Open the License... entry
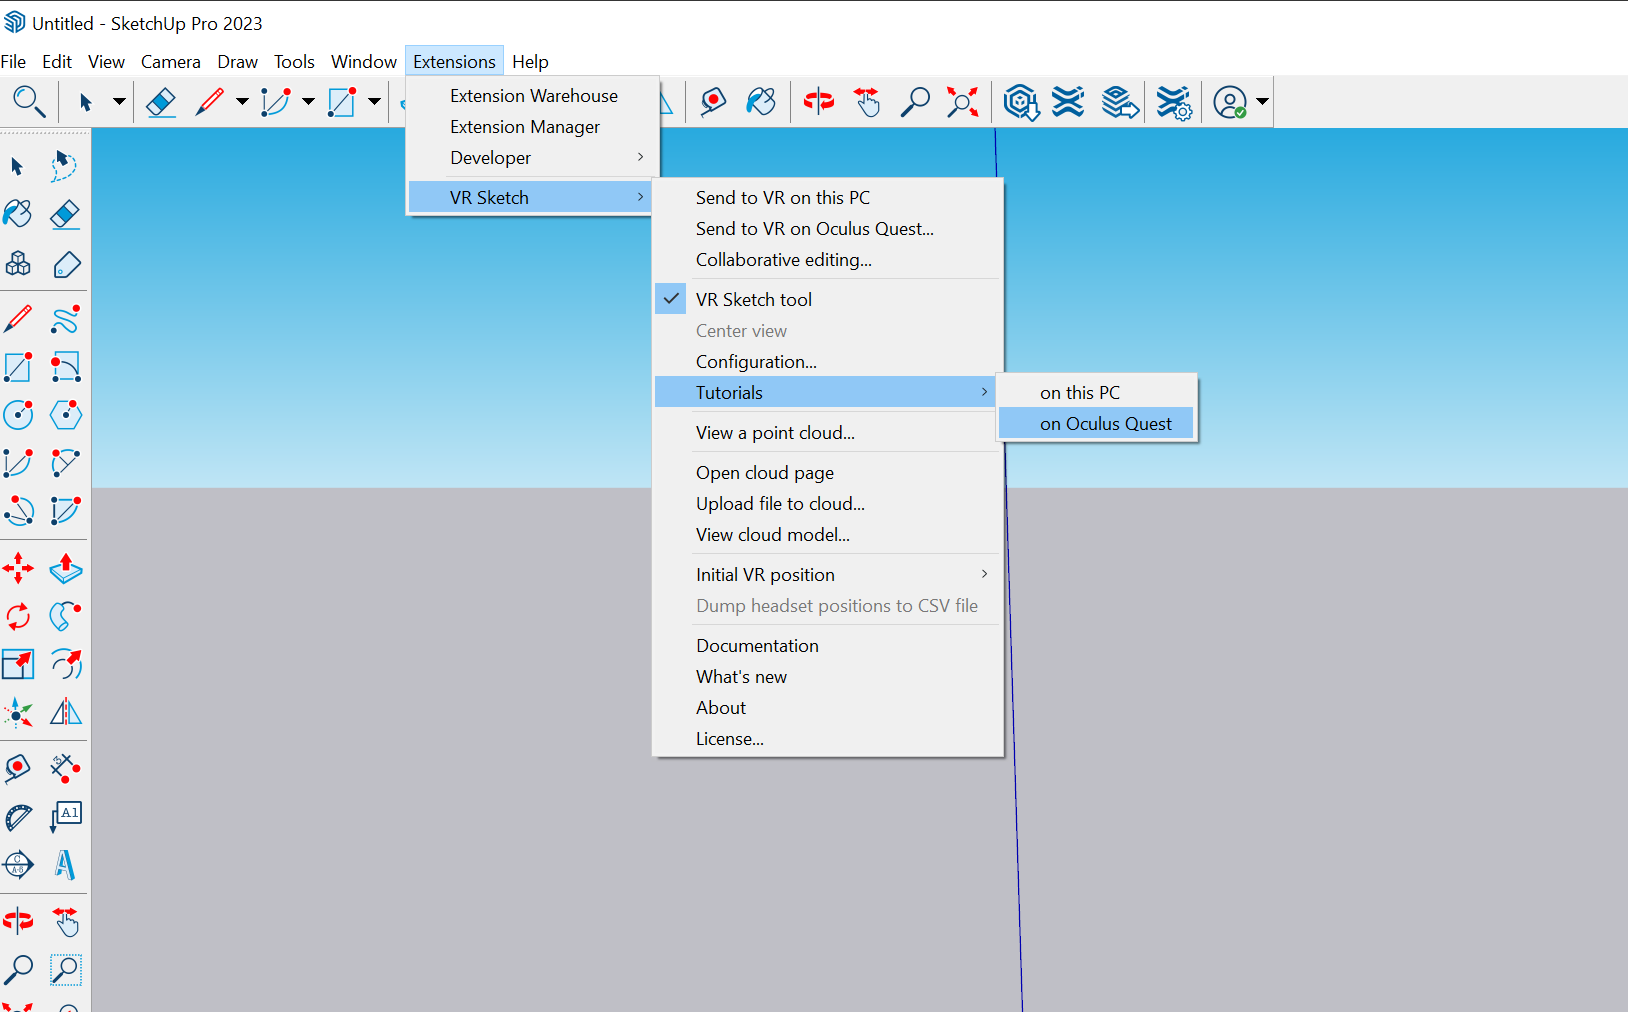The image size is (1628, 1012). pyautogui.click(x=828, y=739)
